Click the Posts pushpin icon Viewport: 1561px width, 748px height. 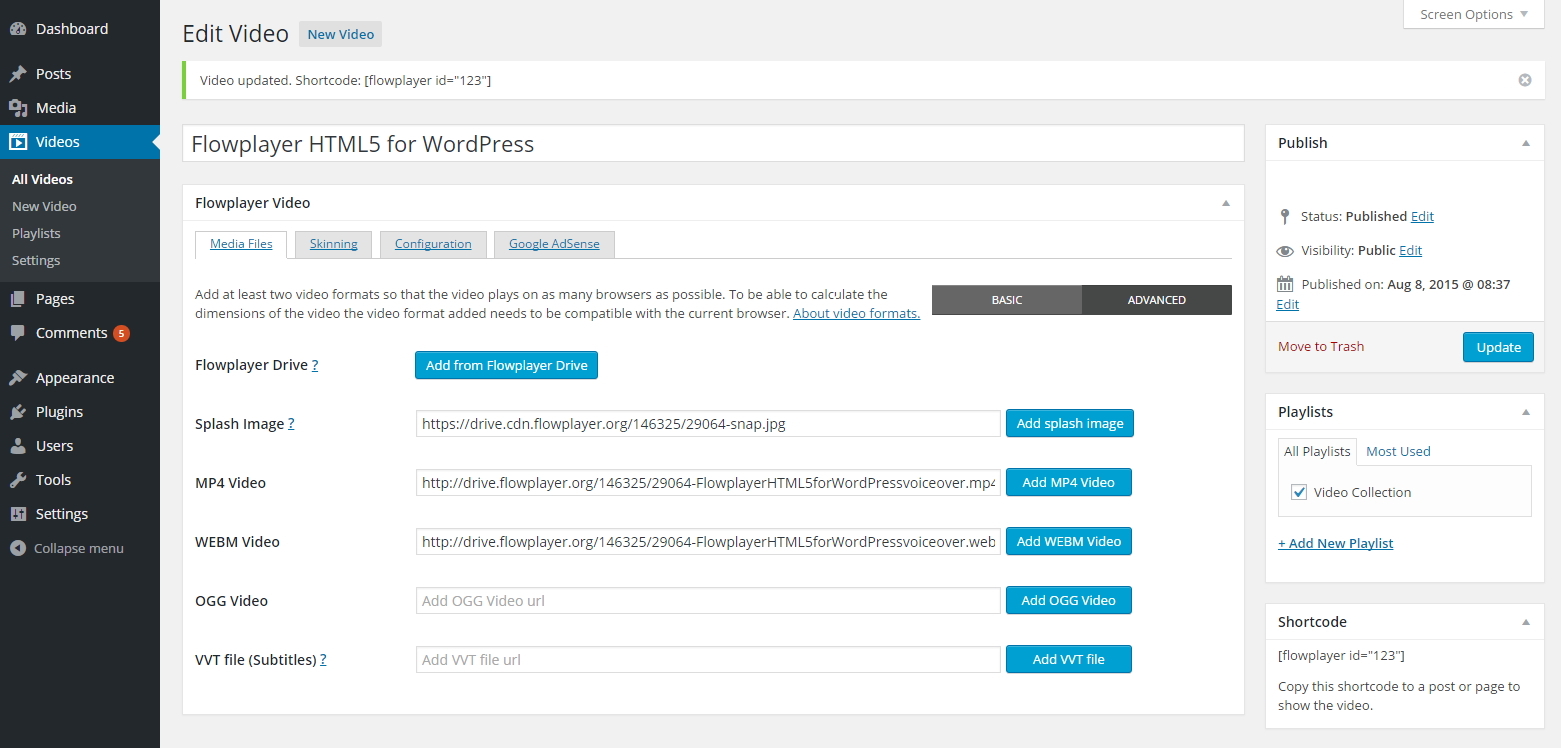coord(18,74)
